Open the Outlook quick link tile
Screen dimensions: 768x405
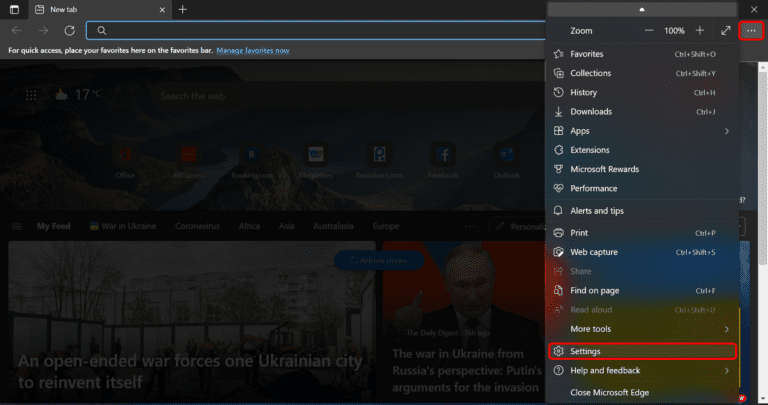507,162
